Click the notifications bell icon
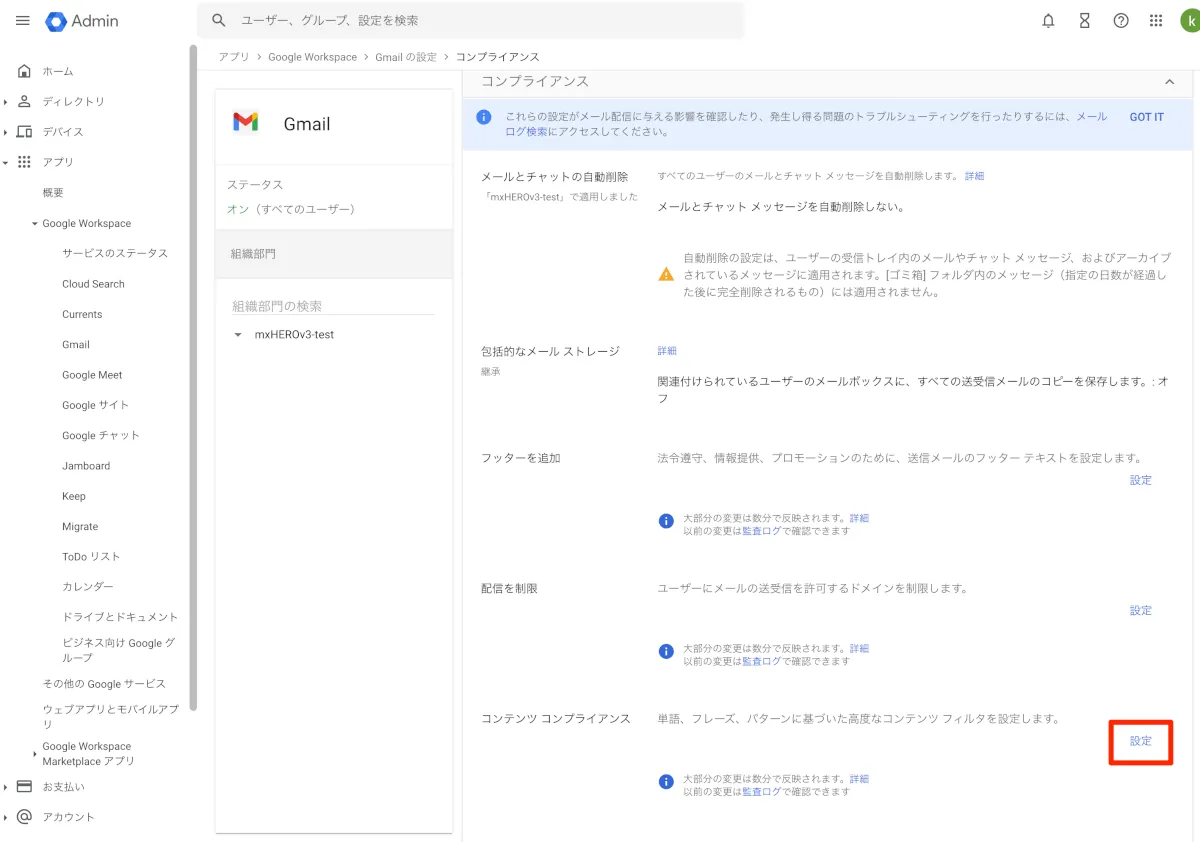This screenshot has width=1200, height=842. pyautogui.click(x=1048, y=20)
